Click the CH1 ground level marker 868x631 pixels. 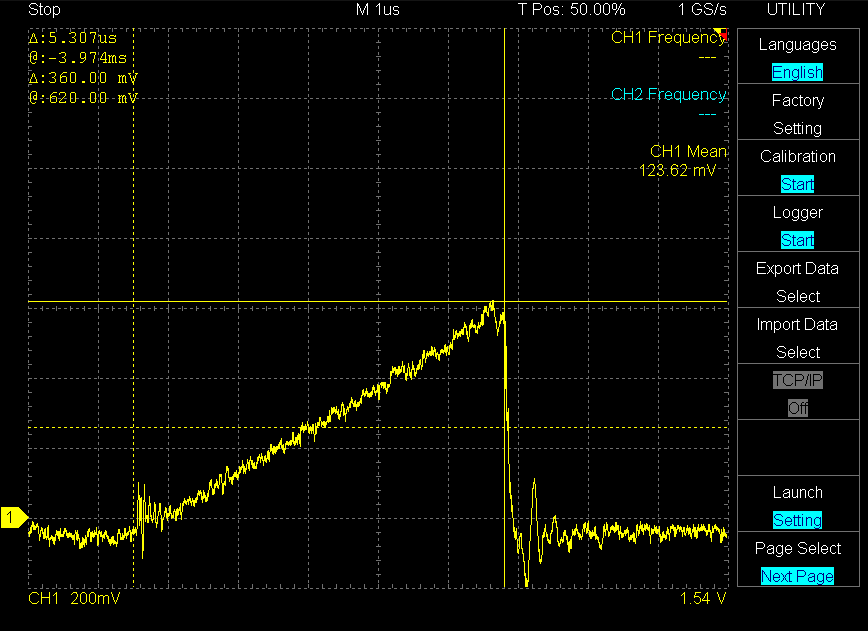click(x=14, y=518)
